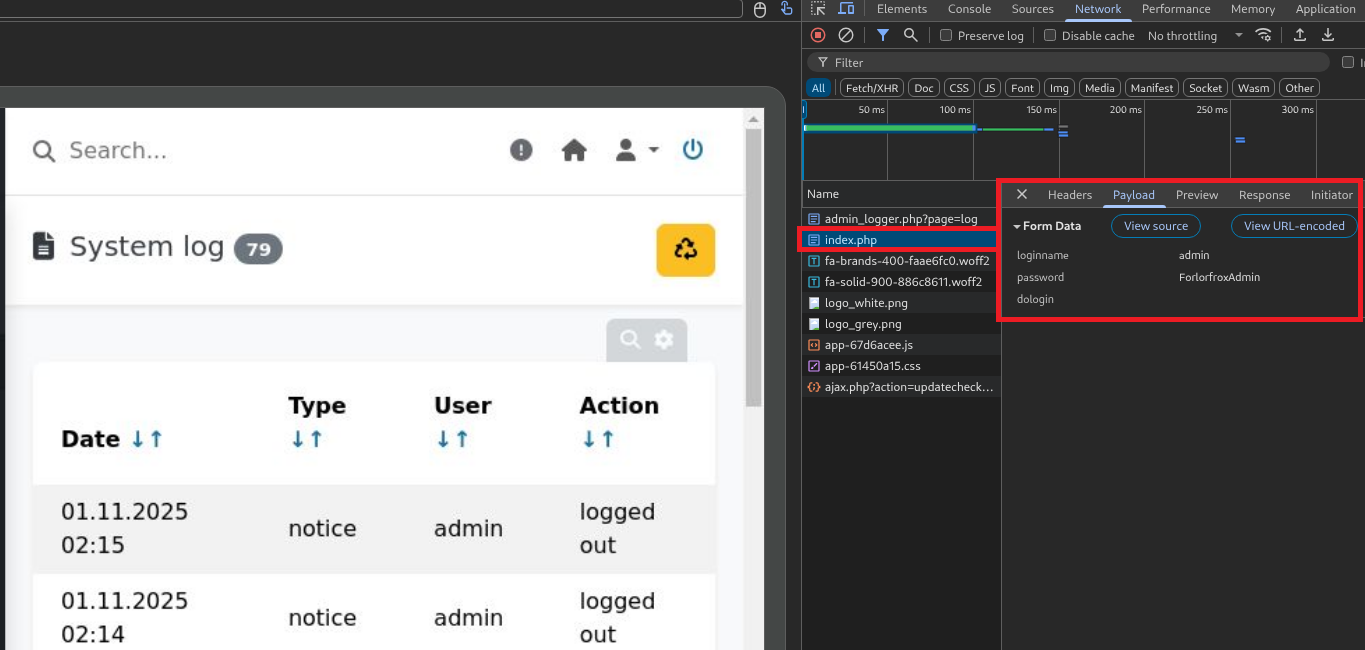Viewport: 1365px width, 650px height.
Task: Click the record network log button
Action: pos(818,35)
